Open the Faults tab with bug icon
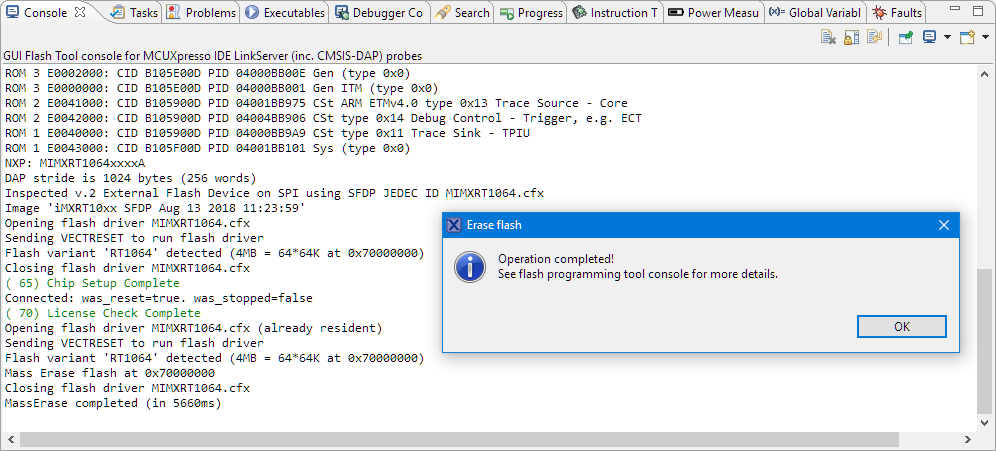This screenshot has height=451, width=996. coord(898,13)
